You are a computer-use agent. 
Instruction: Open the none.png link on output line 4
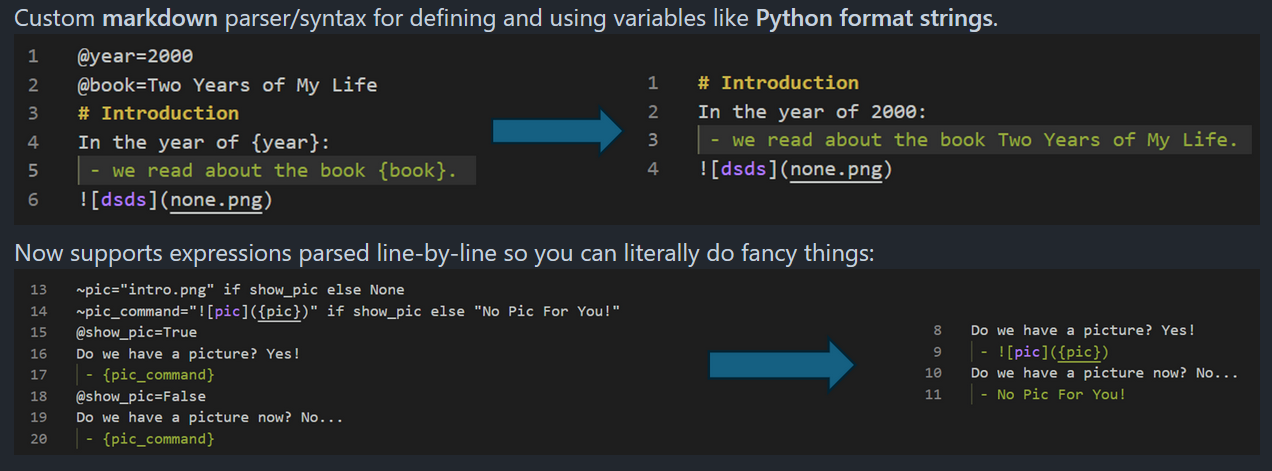coord(838,169)
